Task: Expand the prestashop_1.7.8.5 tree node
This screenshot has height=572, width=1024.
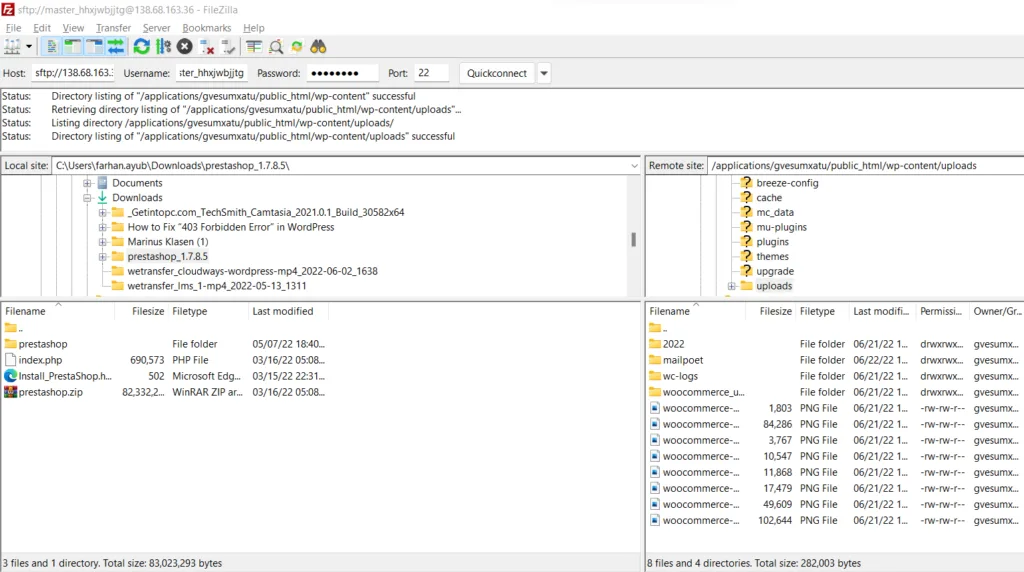Action: (103, 257)
